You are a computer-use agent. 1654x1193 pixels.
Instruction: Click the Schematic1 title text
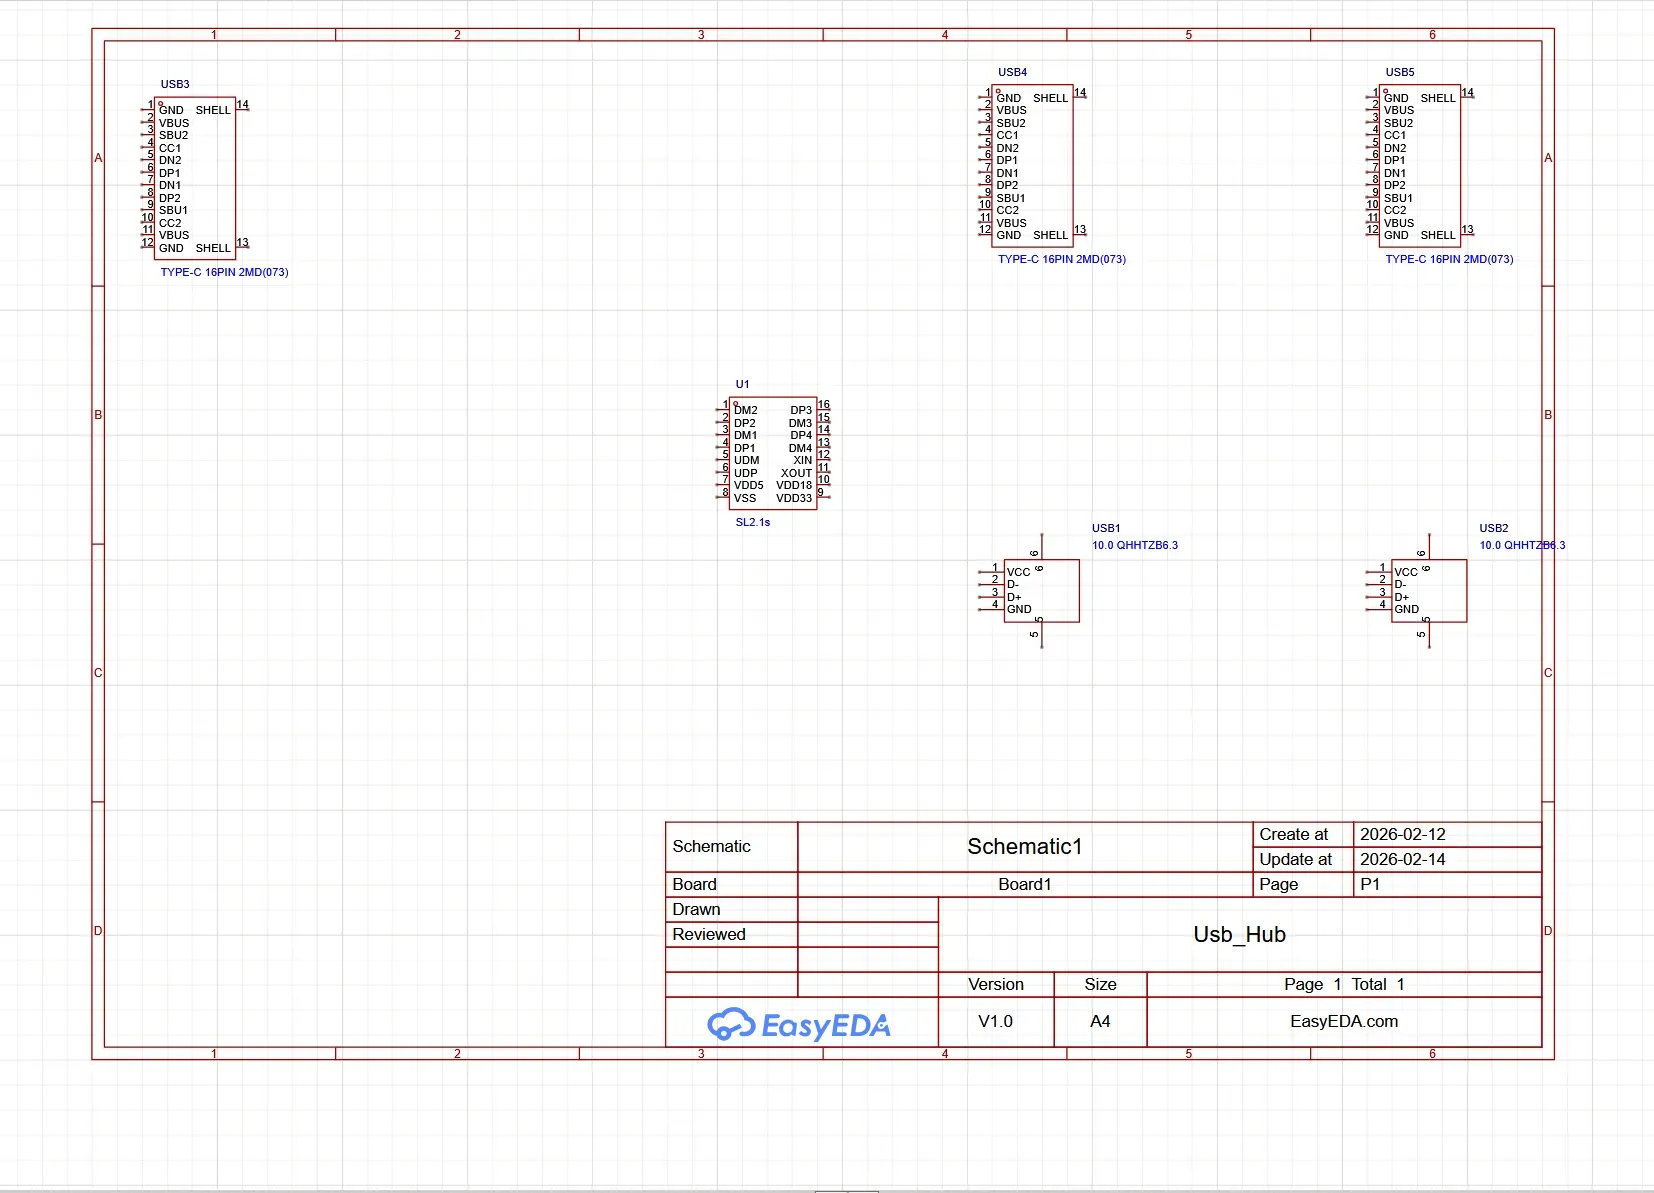[1024, 847]
